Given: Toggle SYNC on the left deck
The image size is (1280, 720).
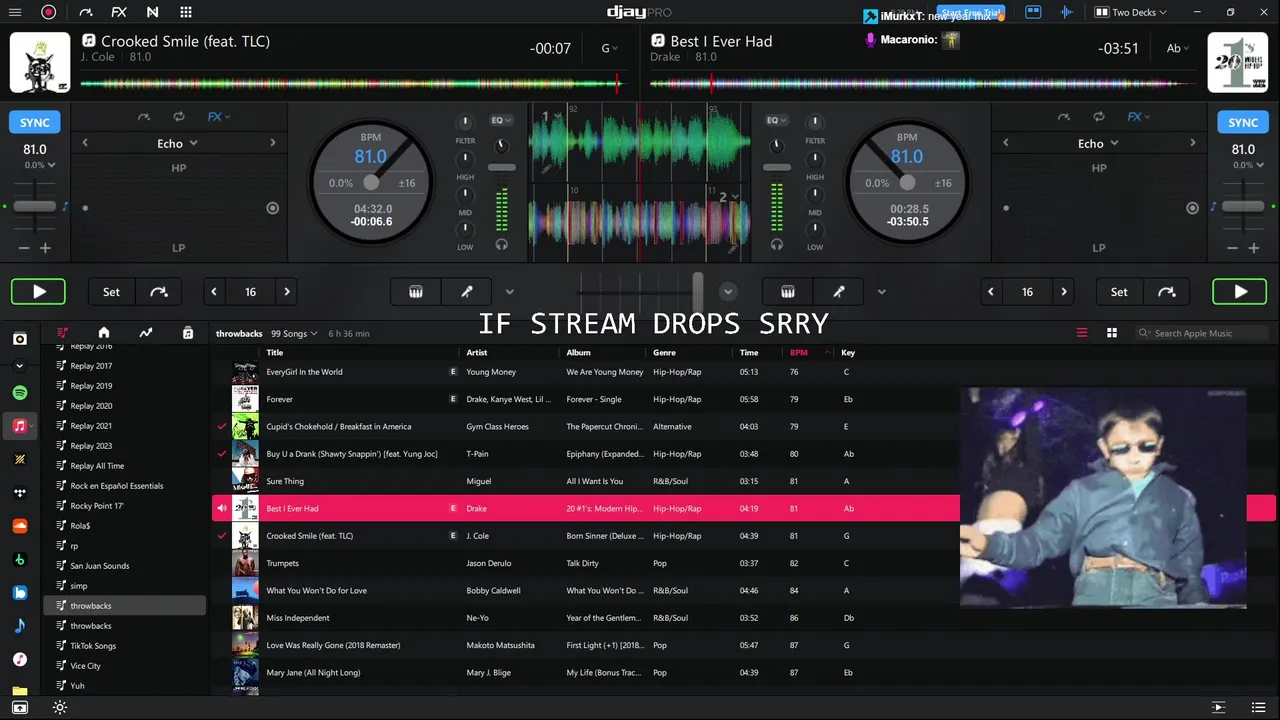Looking at the screenshot, I should [35, 122].
